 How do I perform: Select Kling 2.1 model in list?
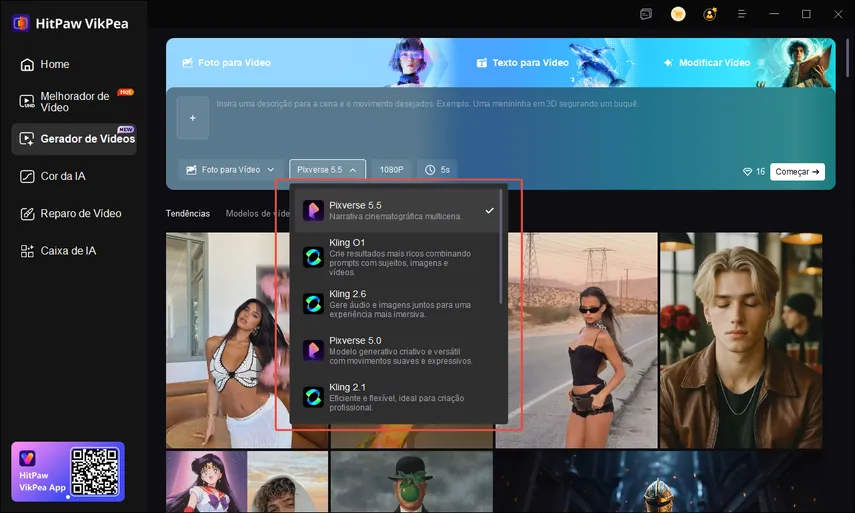[x=396, y=397]
